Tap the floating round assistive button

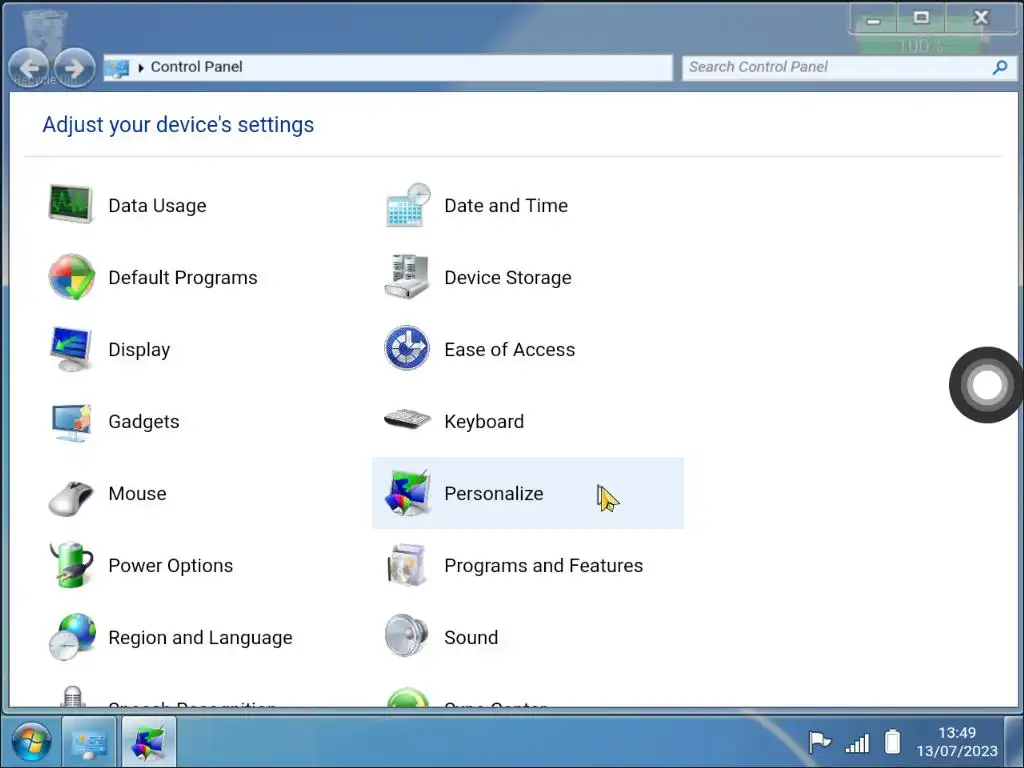point(986,385)
